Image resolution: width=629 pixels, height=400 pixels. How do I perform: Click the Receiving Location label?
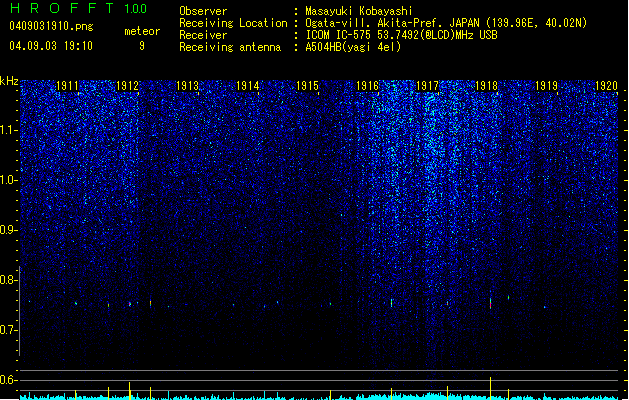click(x=233, y=23)
